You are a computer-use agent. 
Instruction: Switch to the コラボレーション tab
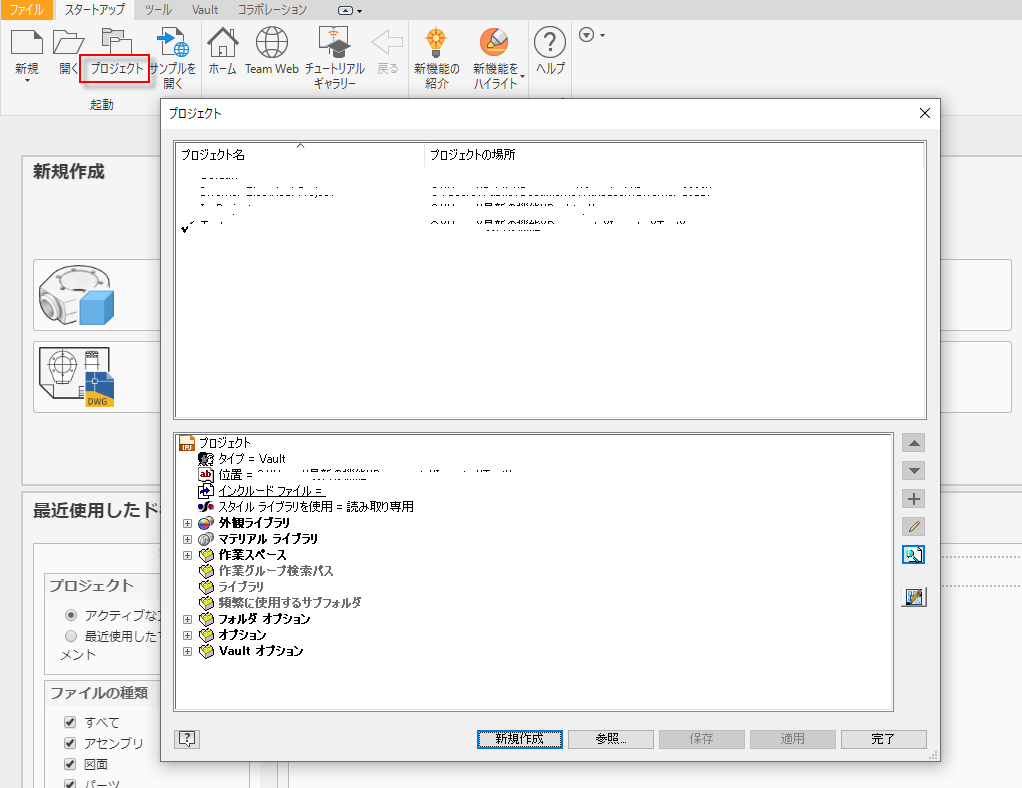click(272, 10)
